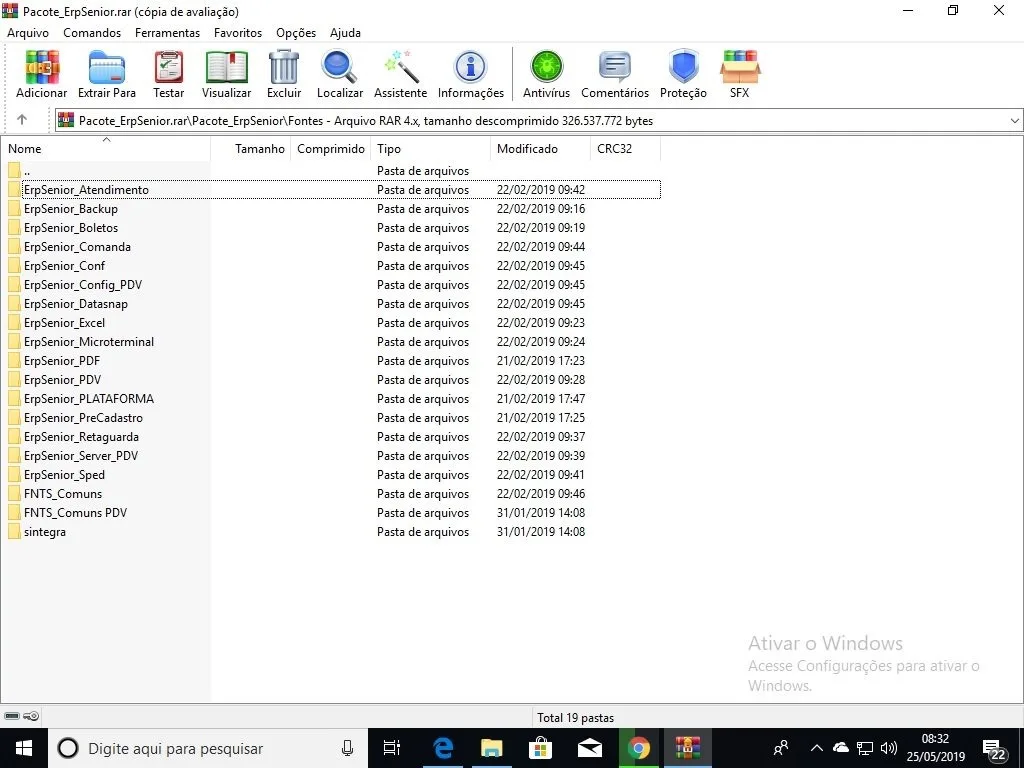Click the SFX self-extracting archive icon

tap(739, 74)
